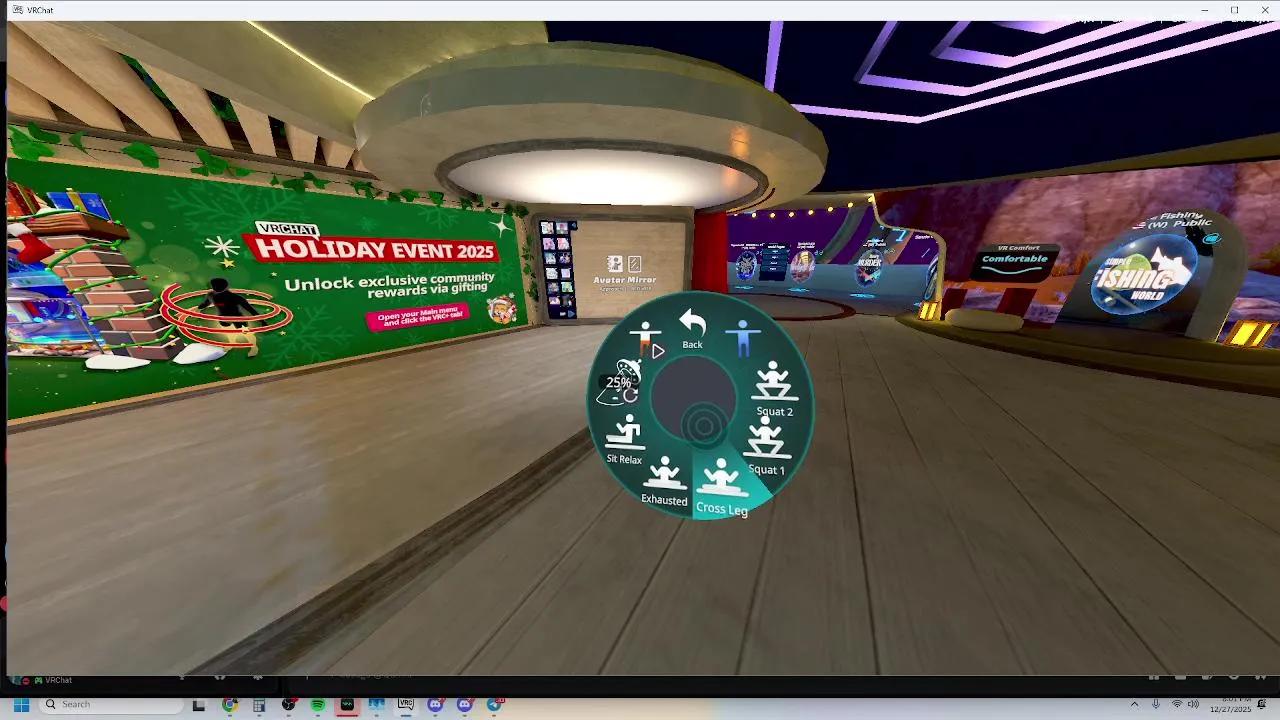Adjust the UFO 25% radial control
1280x720 pixels.
[x=619, y=383]
